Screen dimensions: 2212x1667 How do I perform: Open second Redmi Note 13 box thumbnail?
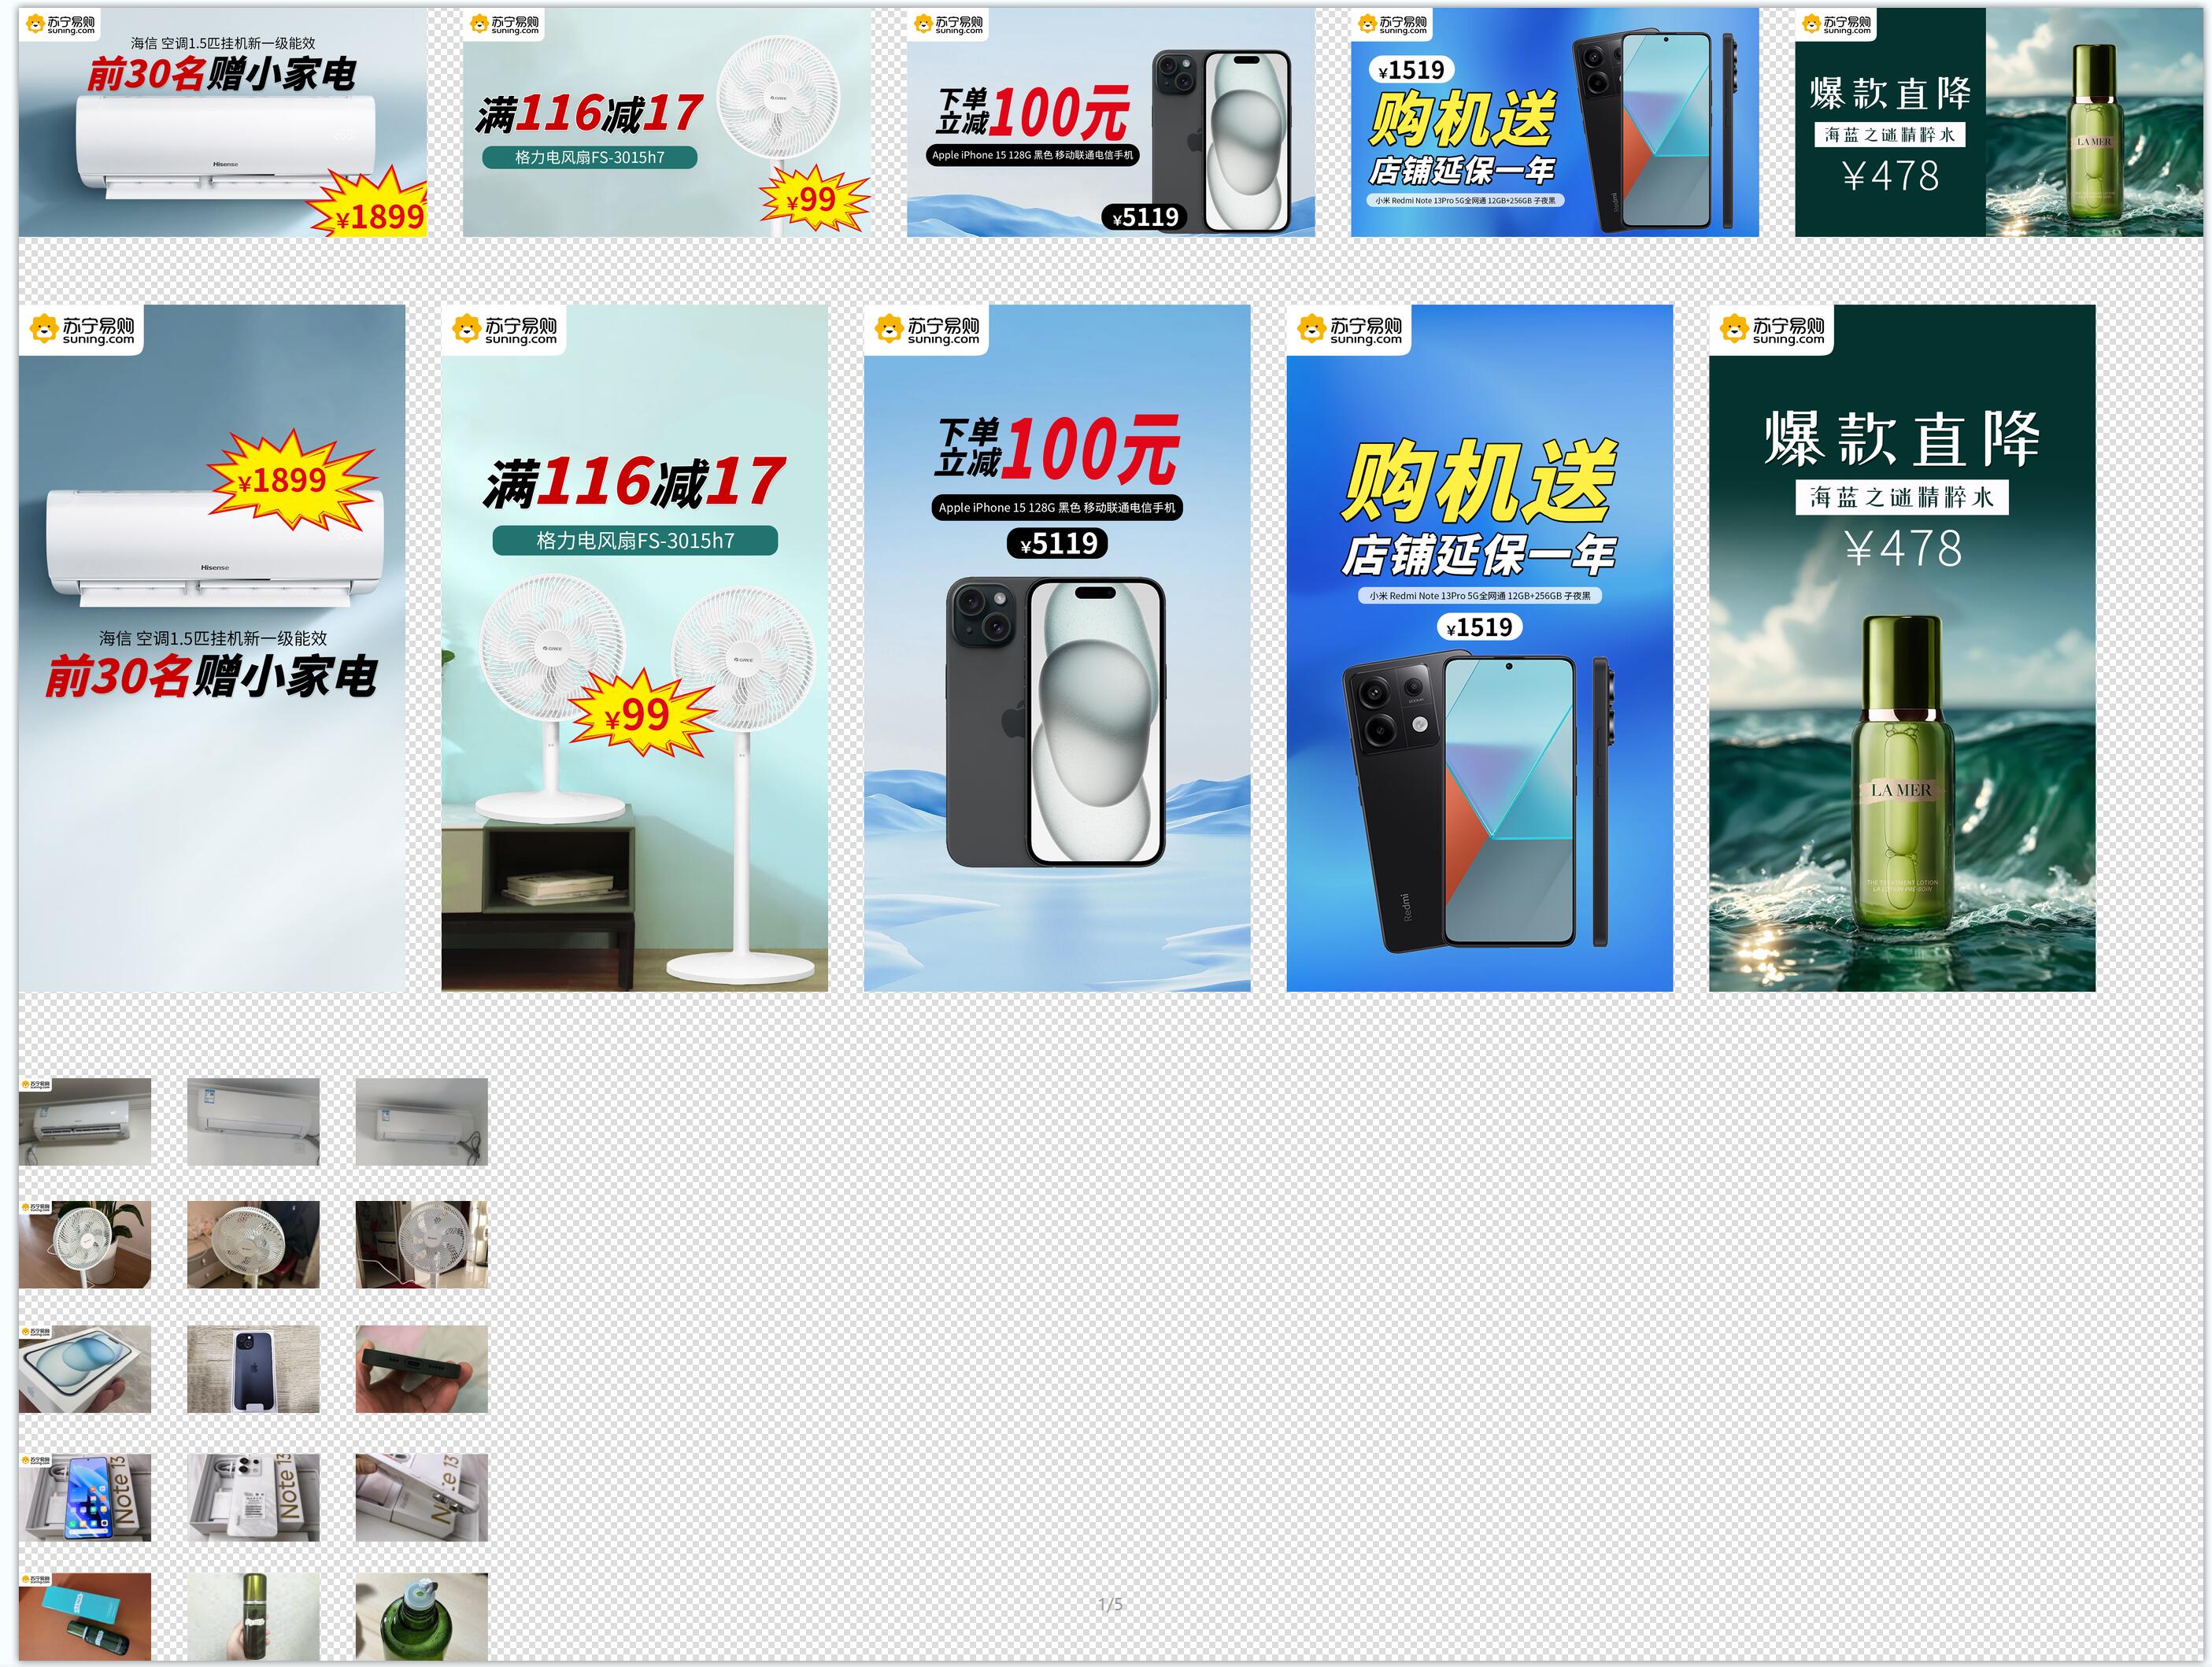[x=253, y=1498]
